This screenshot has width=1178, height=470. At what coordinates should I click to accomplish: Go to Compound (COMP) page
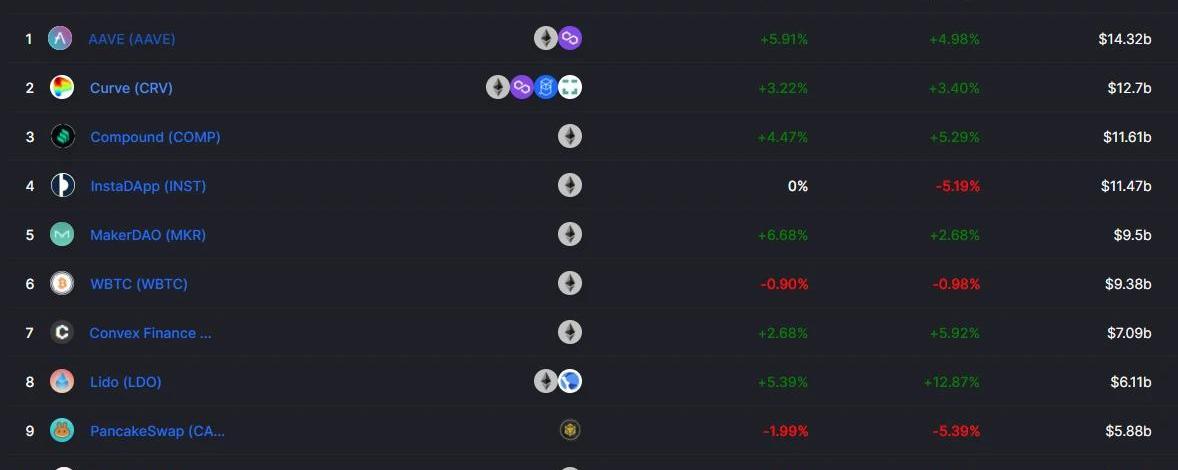(x=156, y=137)
